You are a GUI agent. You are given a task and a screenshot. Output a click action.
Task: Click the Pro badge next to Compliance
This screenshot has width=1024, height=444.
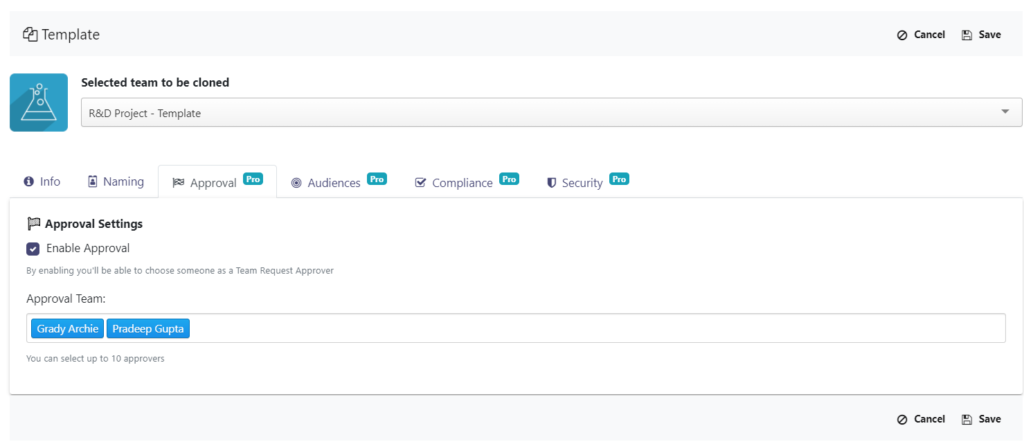[x=509, y=179]
